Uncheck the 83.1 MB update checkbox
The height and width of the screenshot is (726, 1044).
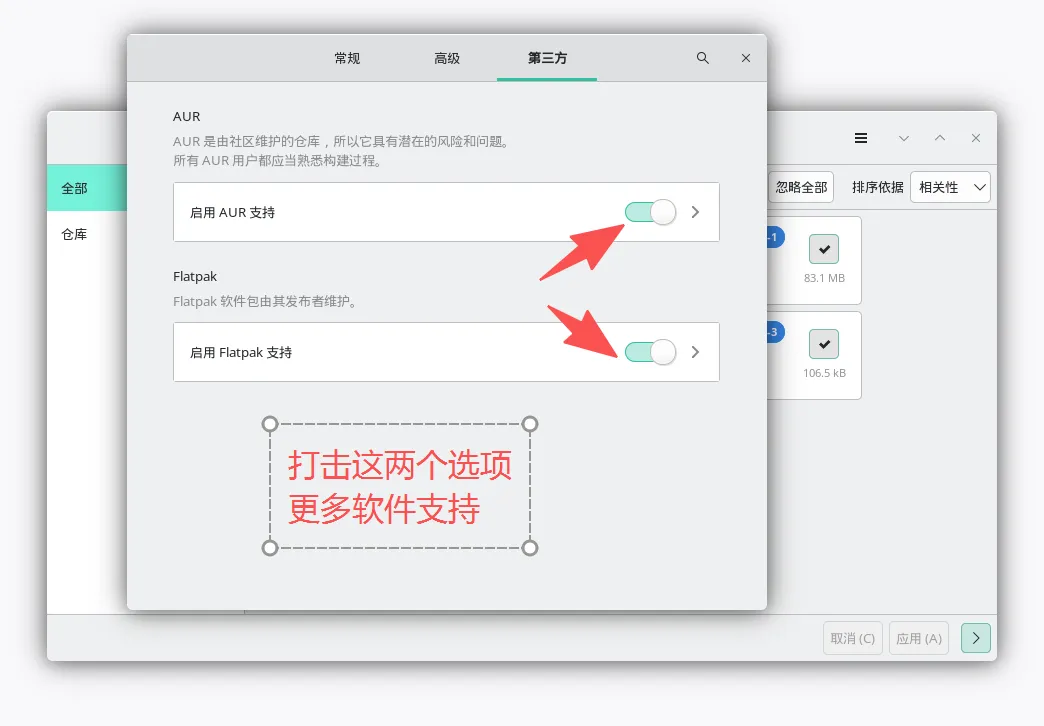click(824, 249)
